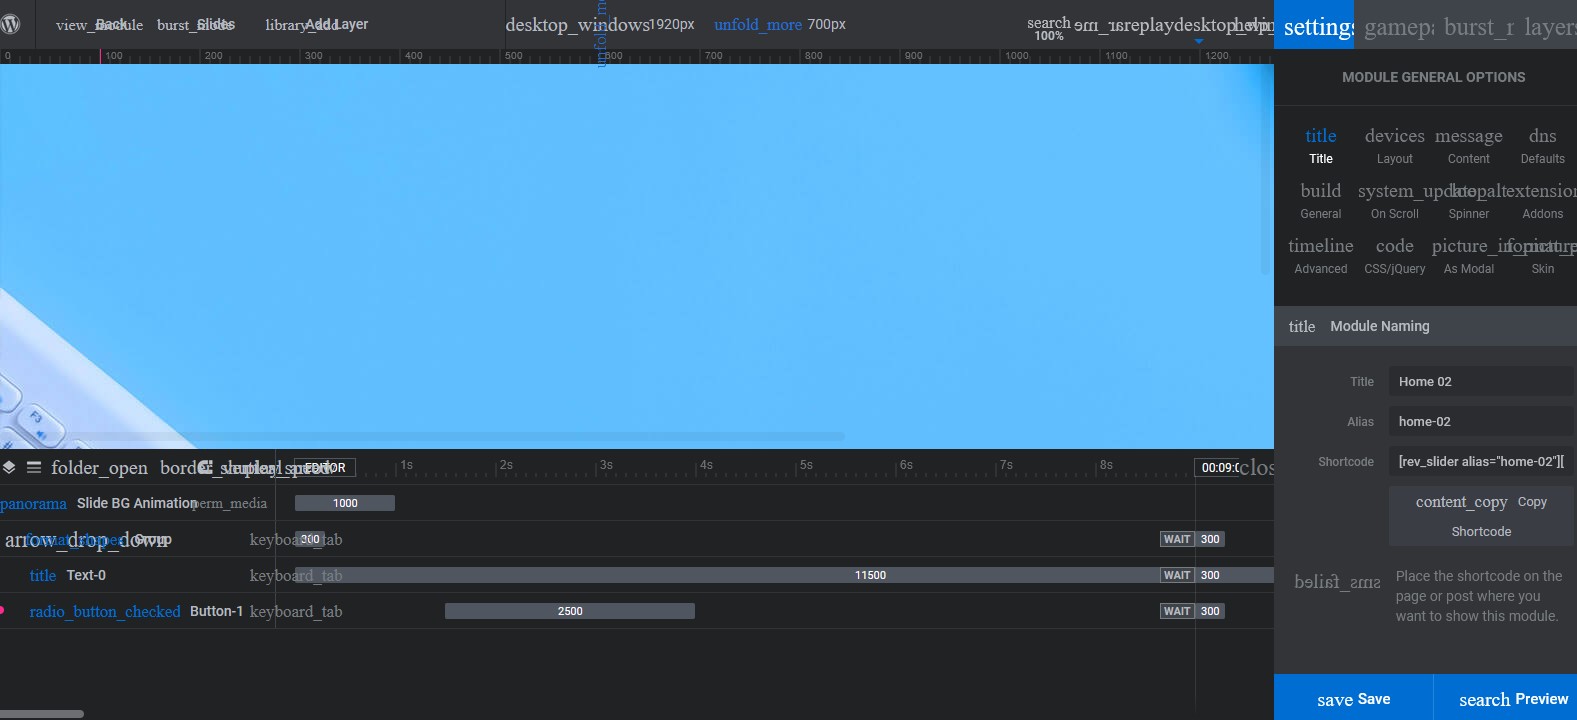Edit the Title field 'Home 02'

pyautogui.click(x=1481, y=381)
